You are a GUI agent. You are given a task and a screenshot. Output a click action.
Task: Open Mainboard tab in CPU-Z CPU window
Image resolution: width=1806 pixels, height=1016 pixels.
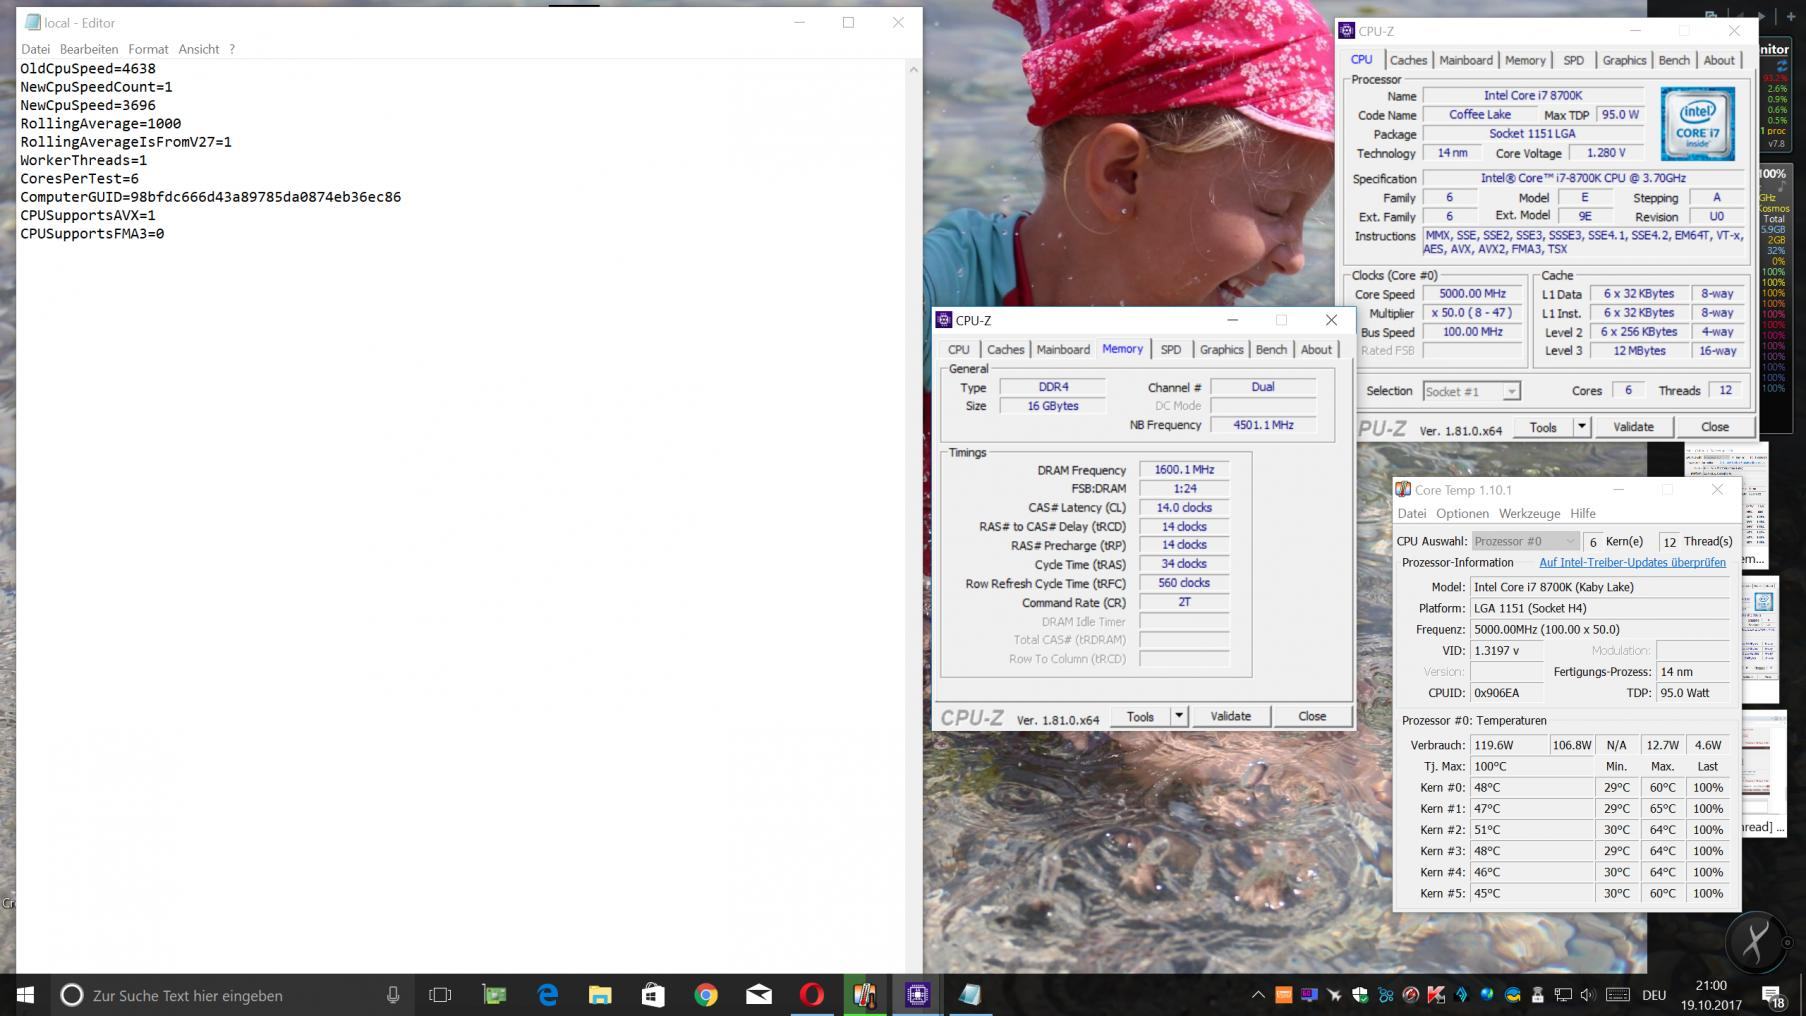coord(1466,60)
